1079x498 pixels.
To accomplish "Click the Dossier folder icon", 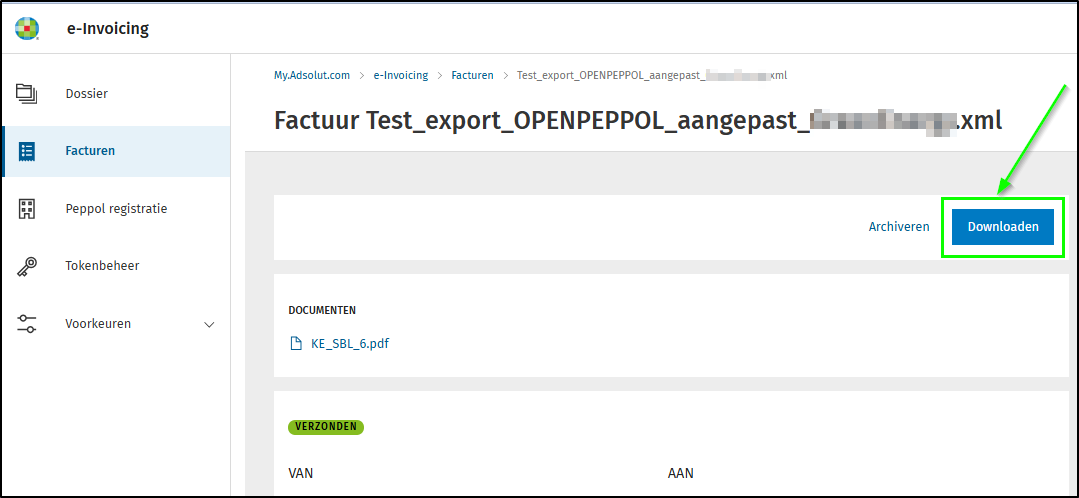I will [27, 94].
